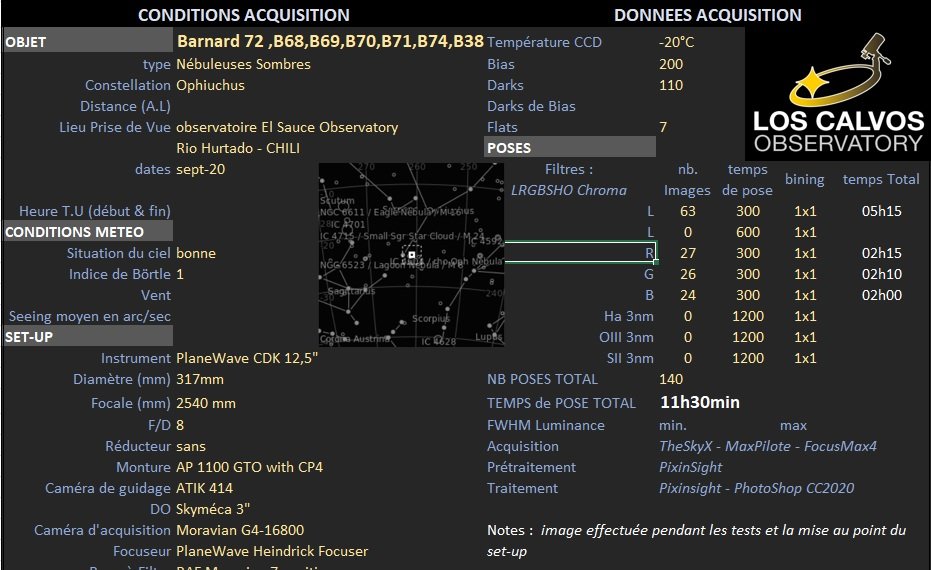
Task: Select the Notes text about set-up tests
Action: 696,540
